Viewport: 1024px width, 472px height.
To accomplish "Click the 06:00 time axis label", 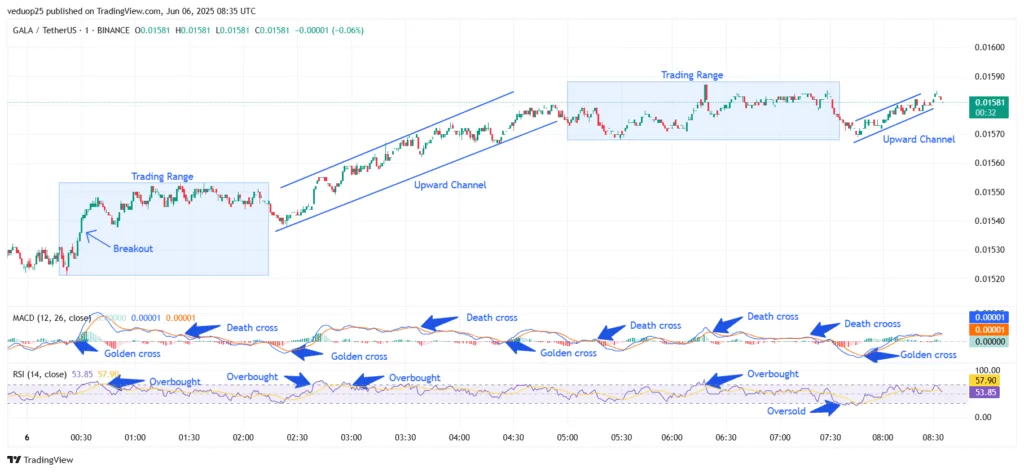I will [x=672, y=437].
